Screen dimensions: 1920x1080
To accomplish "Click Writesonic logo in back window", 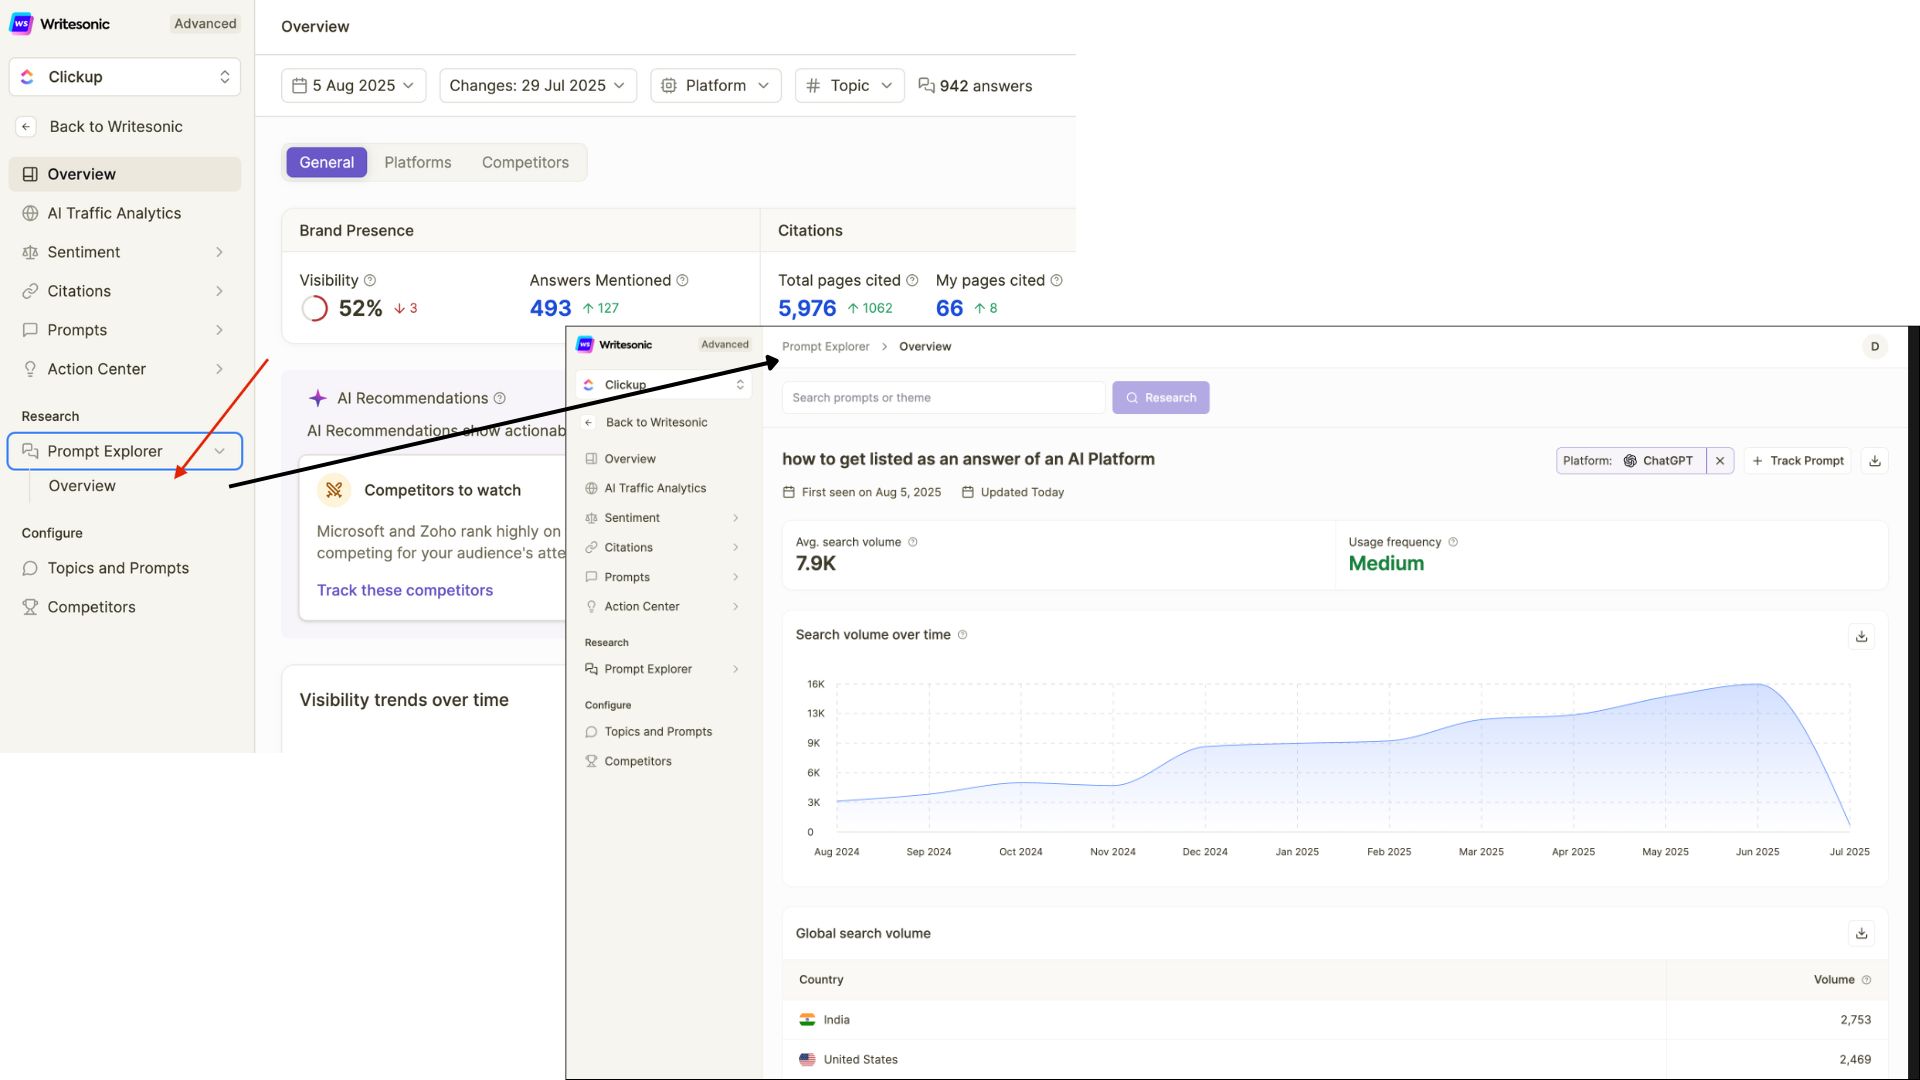I will pyautogui.click(x=60, y=24).
